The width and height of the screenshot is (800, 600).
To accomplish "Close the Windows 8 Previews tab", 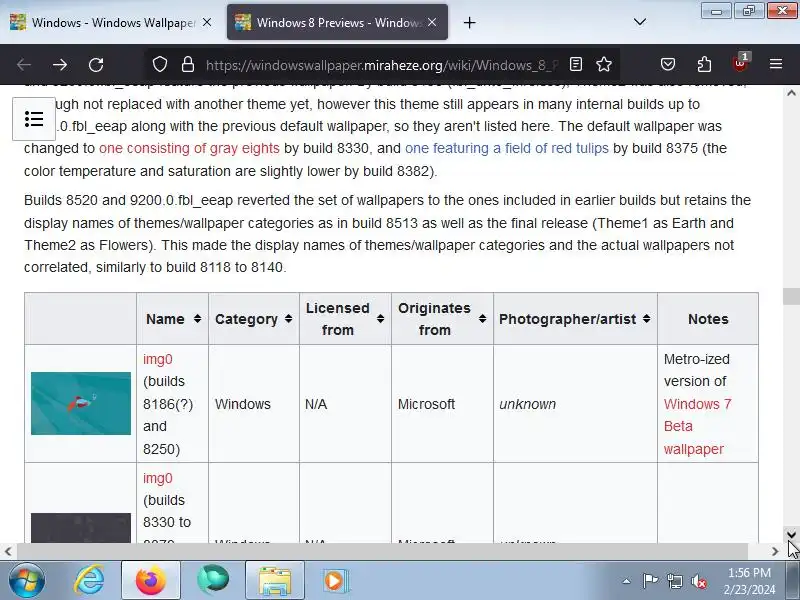I will pos(432,22).
